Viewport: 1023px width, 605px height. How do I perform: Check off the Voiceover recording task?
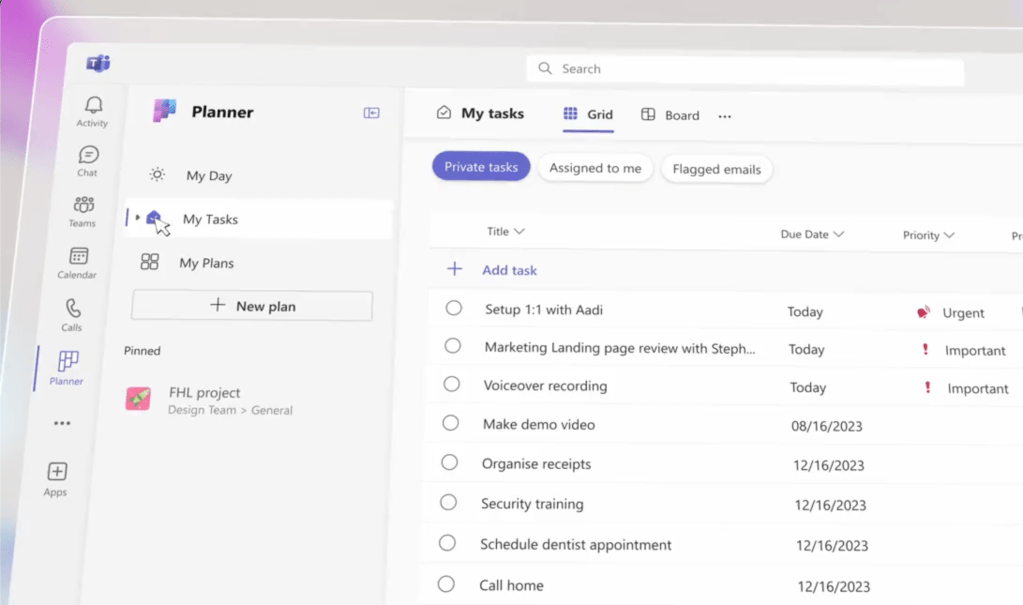(452, 384)
